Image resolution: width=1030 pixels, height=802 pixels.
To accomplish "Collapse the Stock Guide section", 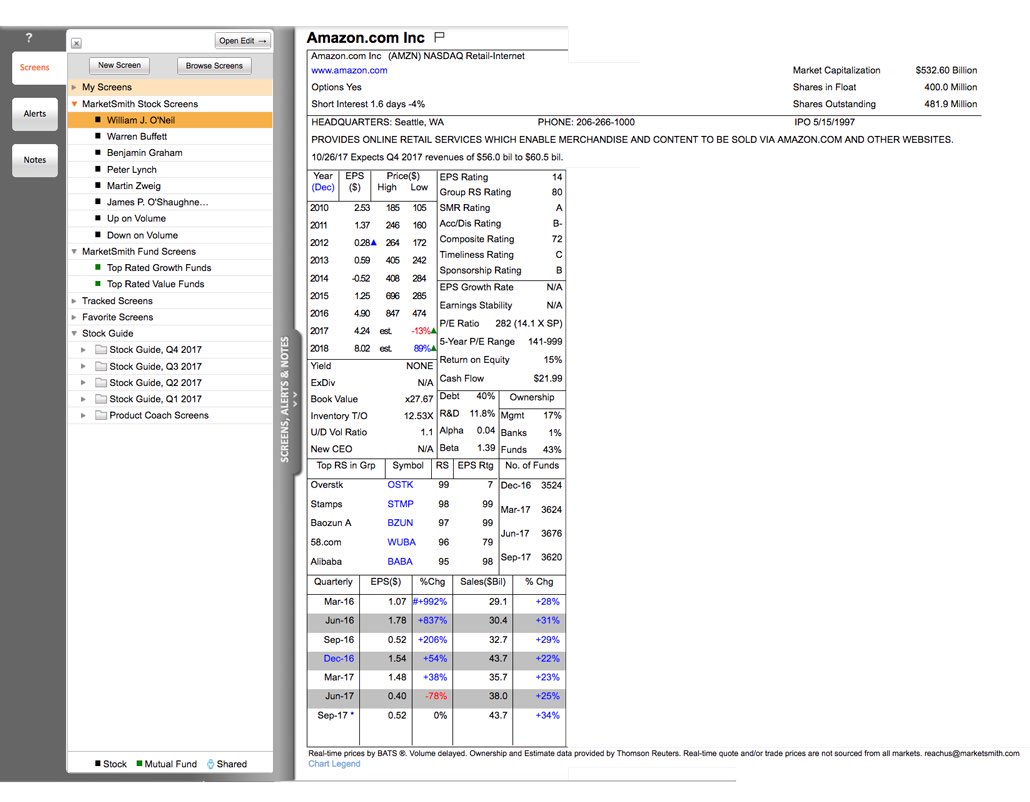I will point(74,334).
